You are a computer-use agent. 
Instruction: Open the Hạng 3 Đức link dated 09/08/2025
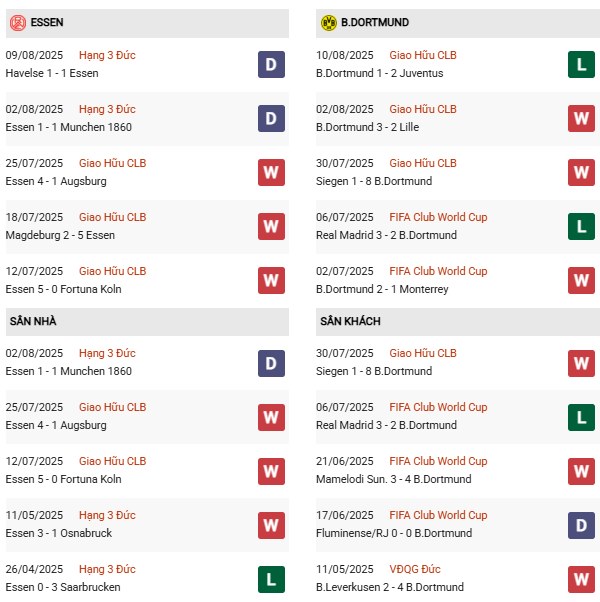(107, 55)
